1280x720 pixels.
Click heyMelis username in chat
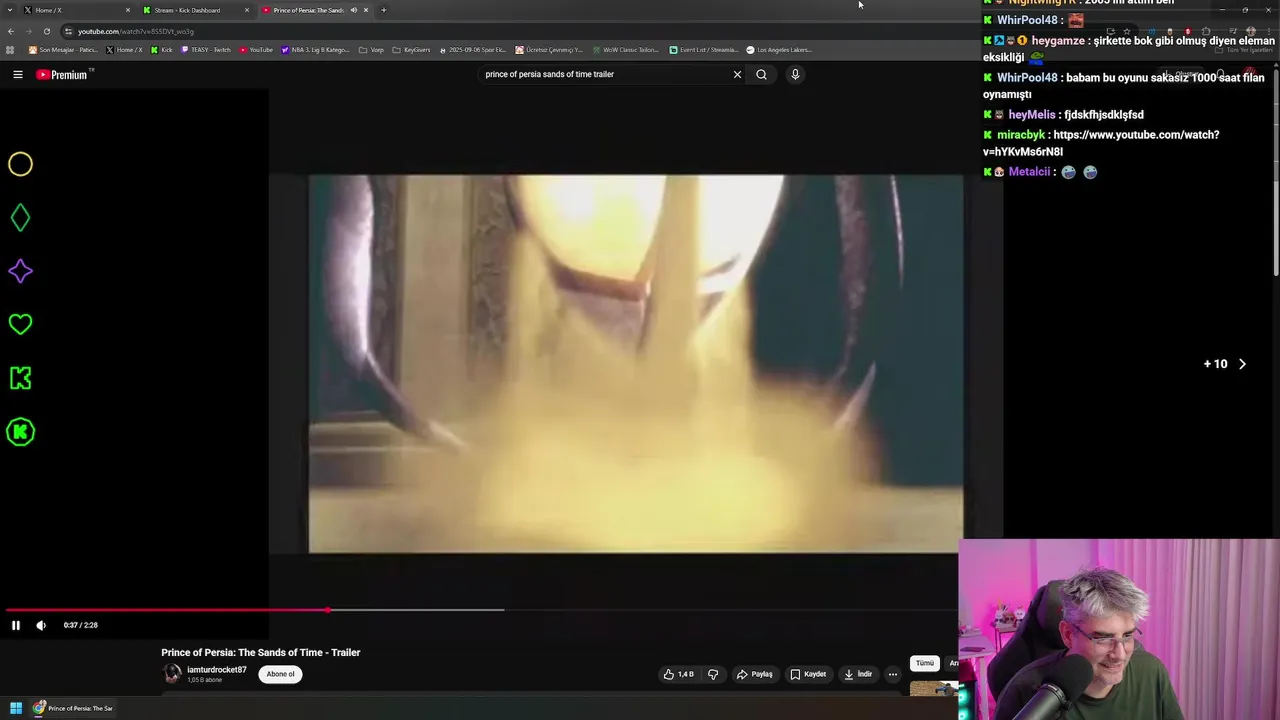1032,115
